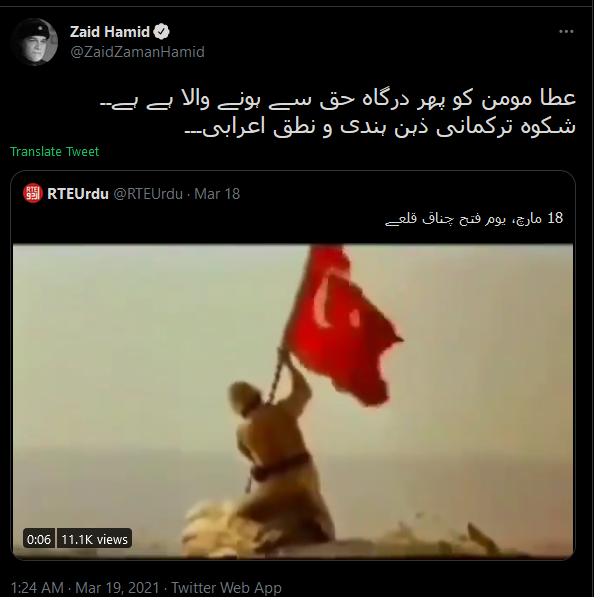The height and width of the screenshot is (597, 594).
Task: Click the Twitter Web App source link
Action: (226, 587)
